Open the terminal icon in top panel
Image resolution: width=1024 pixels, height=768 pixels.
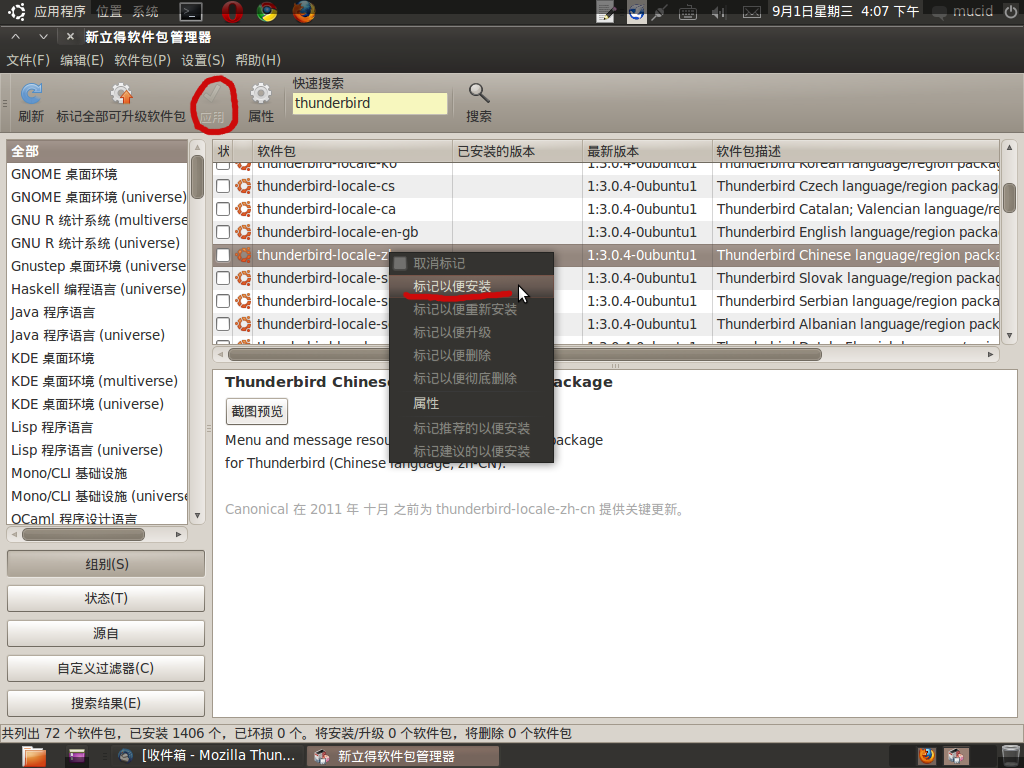click(192, 12)
